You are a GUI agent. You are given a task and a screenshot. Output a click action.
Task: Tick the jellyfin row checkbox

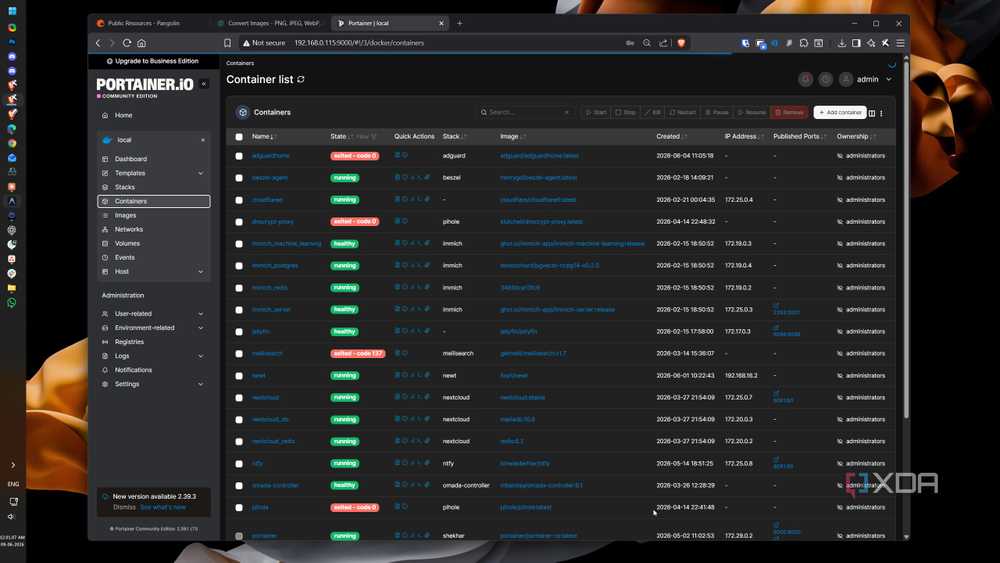(239, 332)
